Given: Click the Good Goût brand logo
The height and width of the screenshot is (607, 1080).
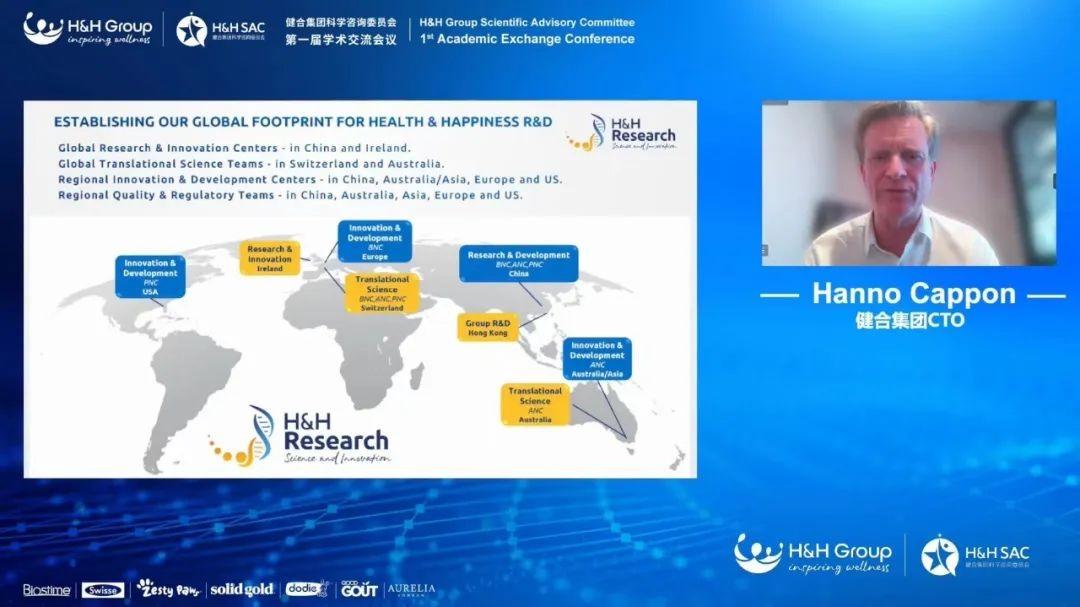Looking at the screenshot, I should [359, 588].
